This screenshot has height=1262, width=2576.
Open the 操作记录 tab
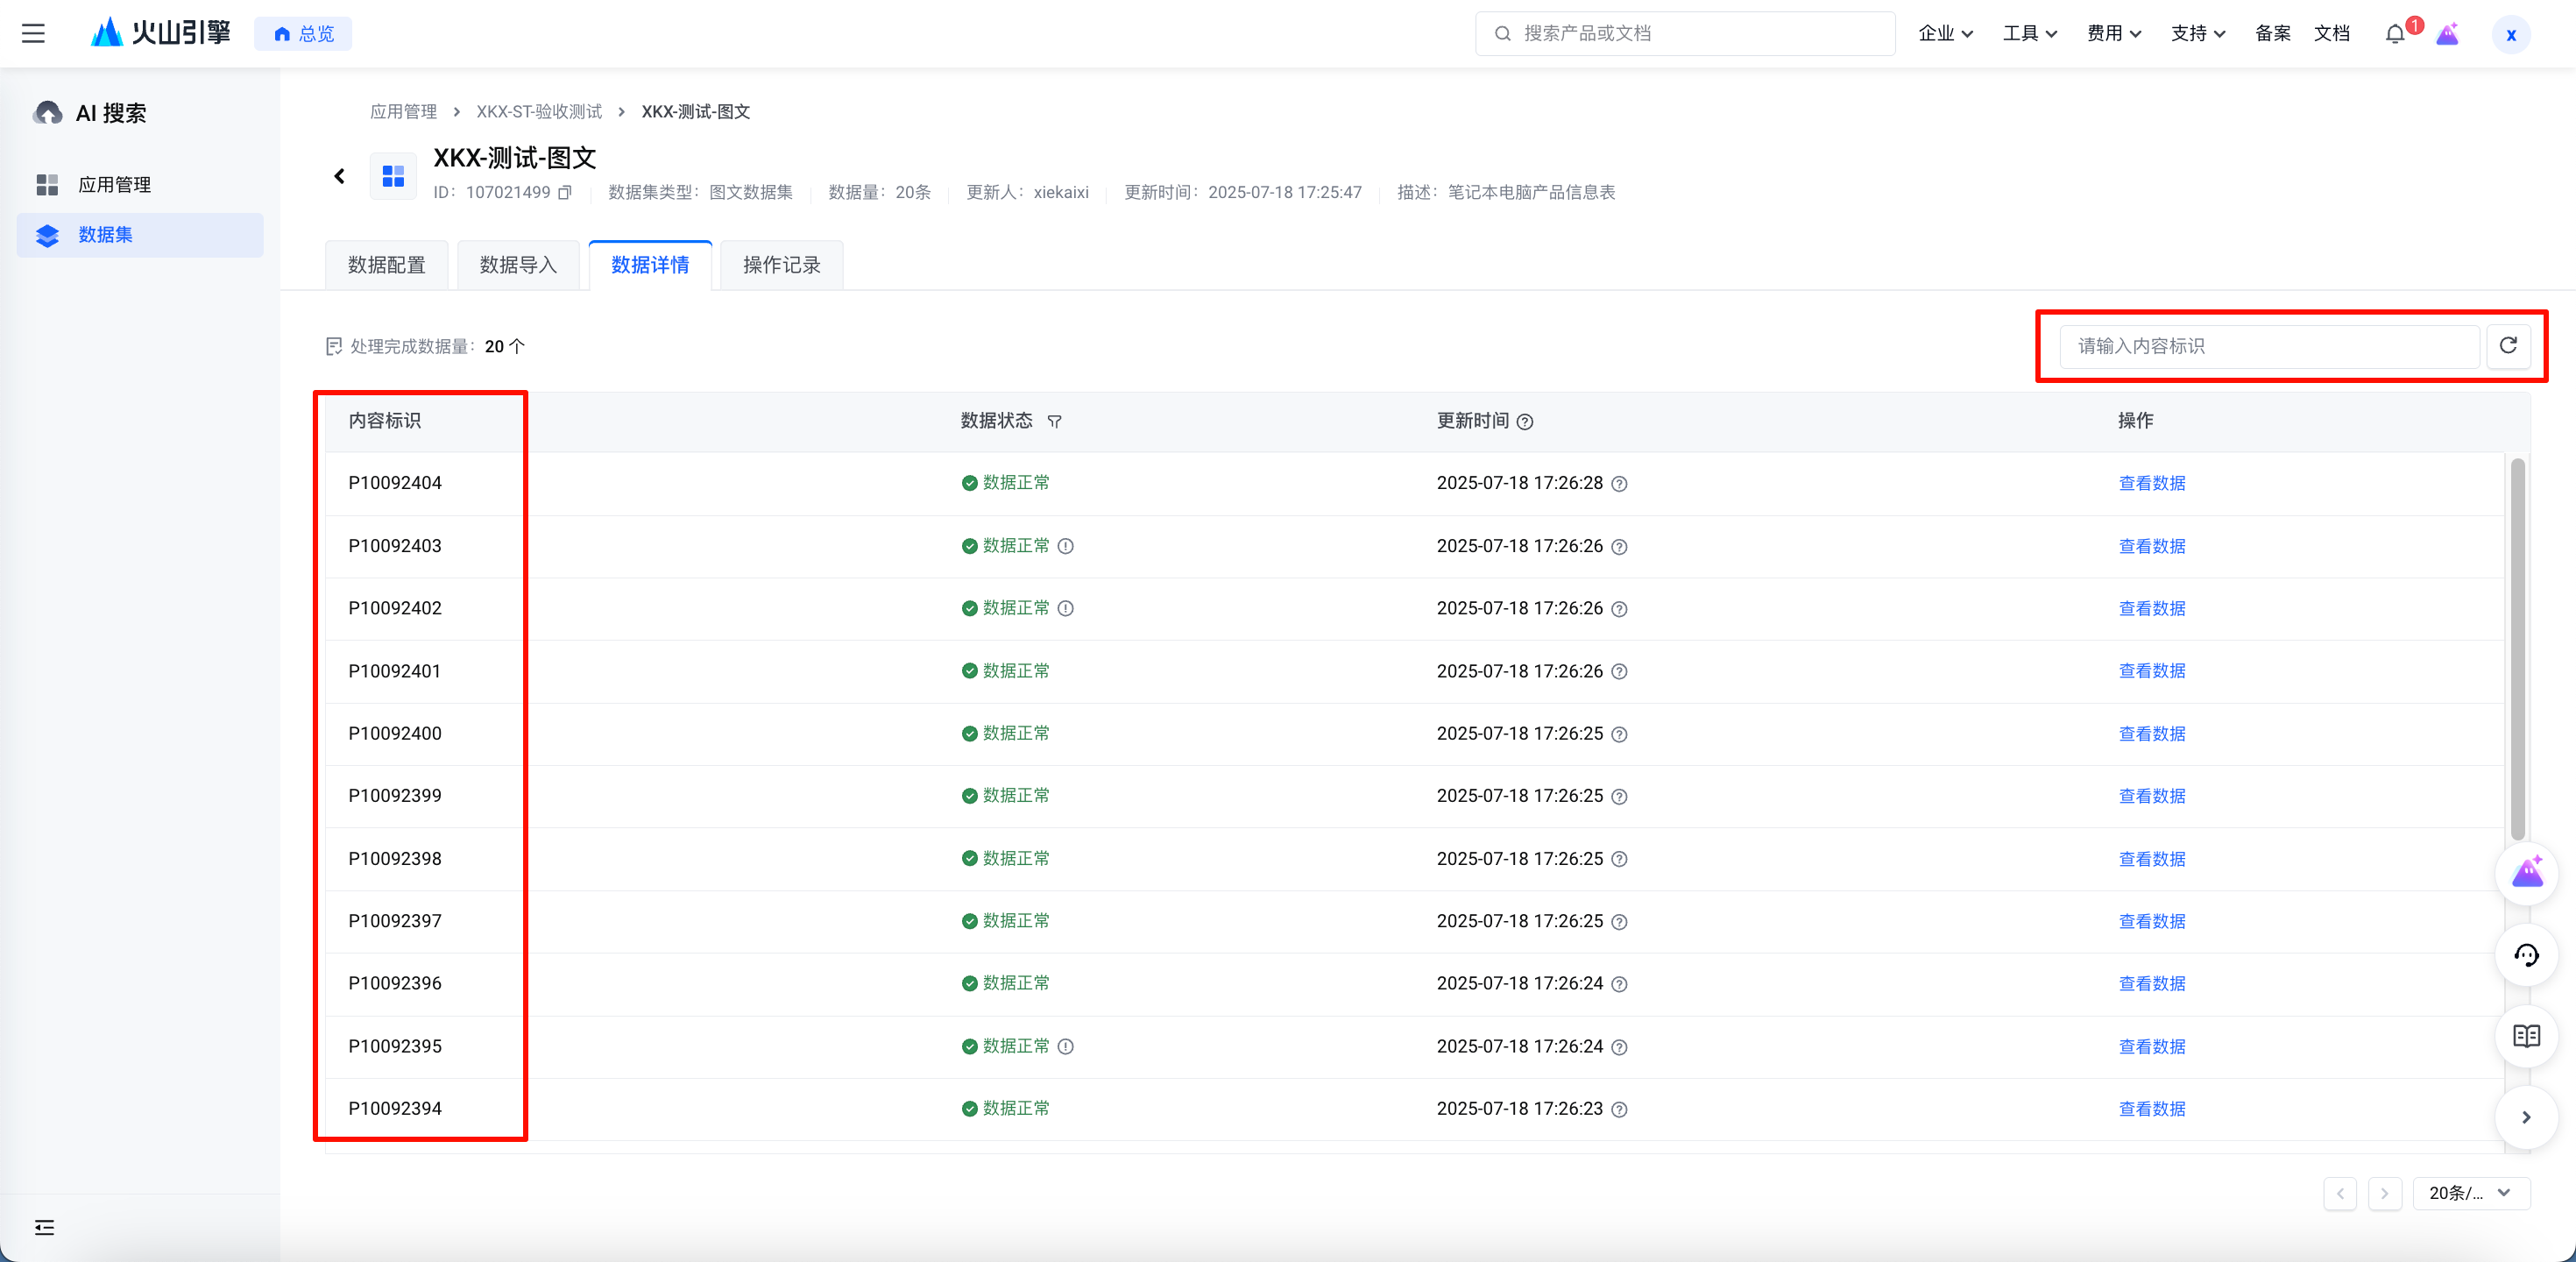click(x=781, y=265)
